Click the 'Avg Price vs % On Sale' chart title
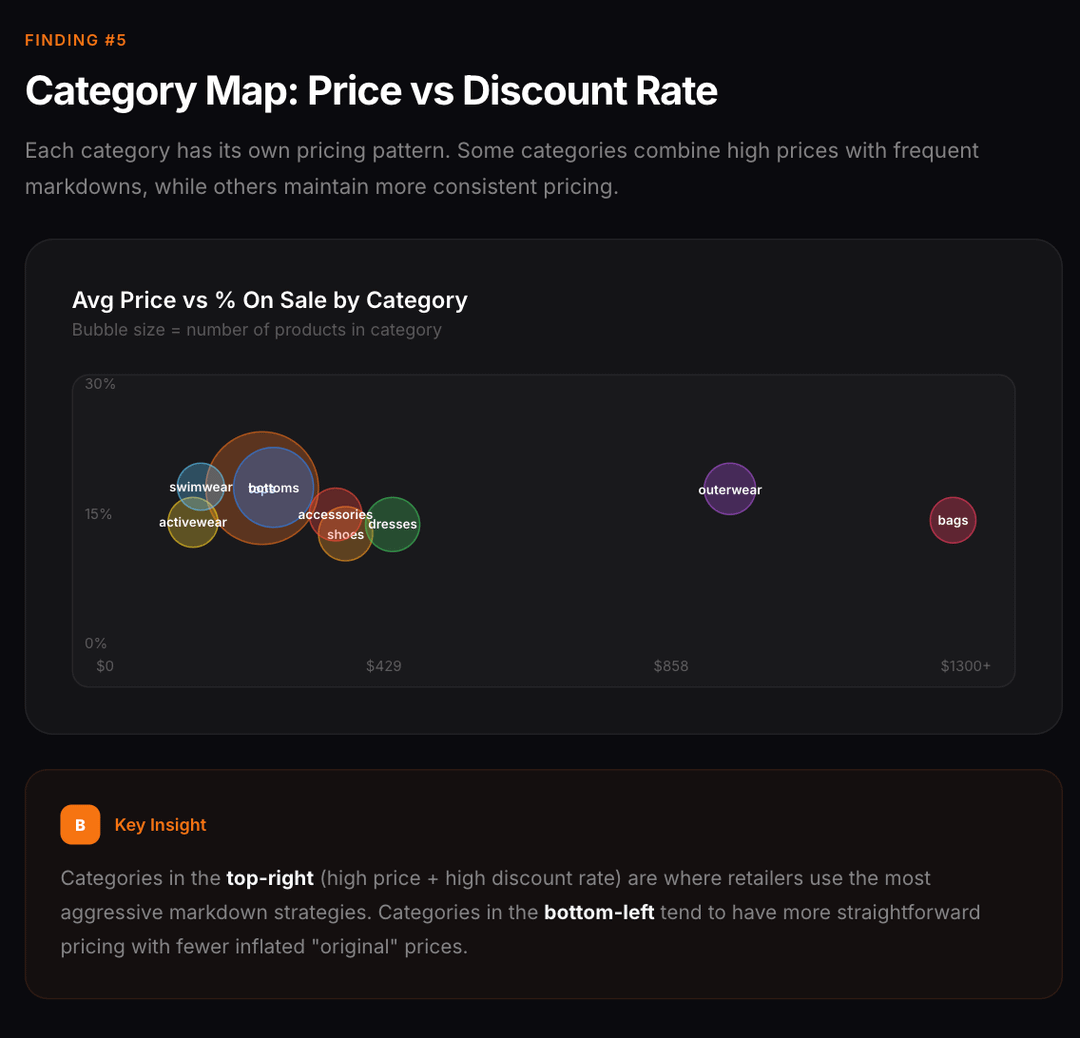Image resolution: width=1080 pixels, height=1038 pixels. (x=269, y=300)
